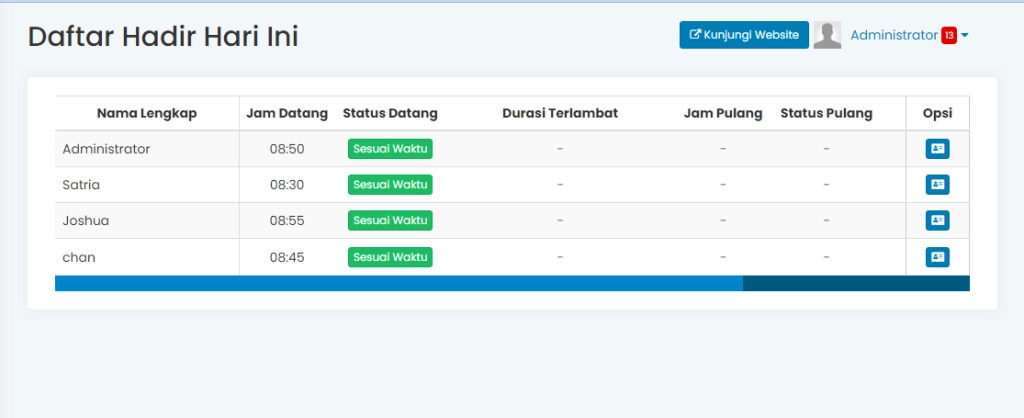This screenshot has height=418, width=1024.
Task: Click the Durasi Terlambat column header
Action: pyautogui.click(x=560, y=113)
